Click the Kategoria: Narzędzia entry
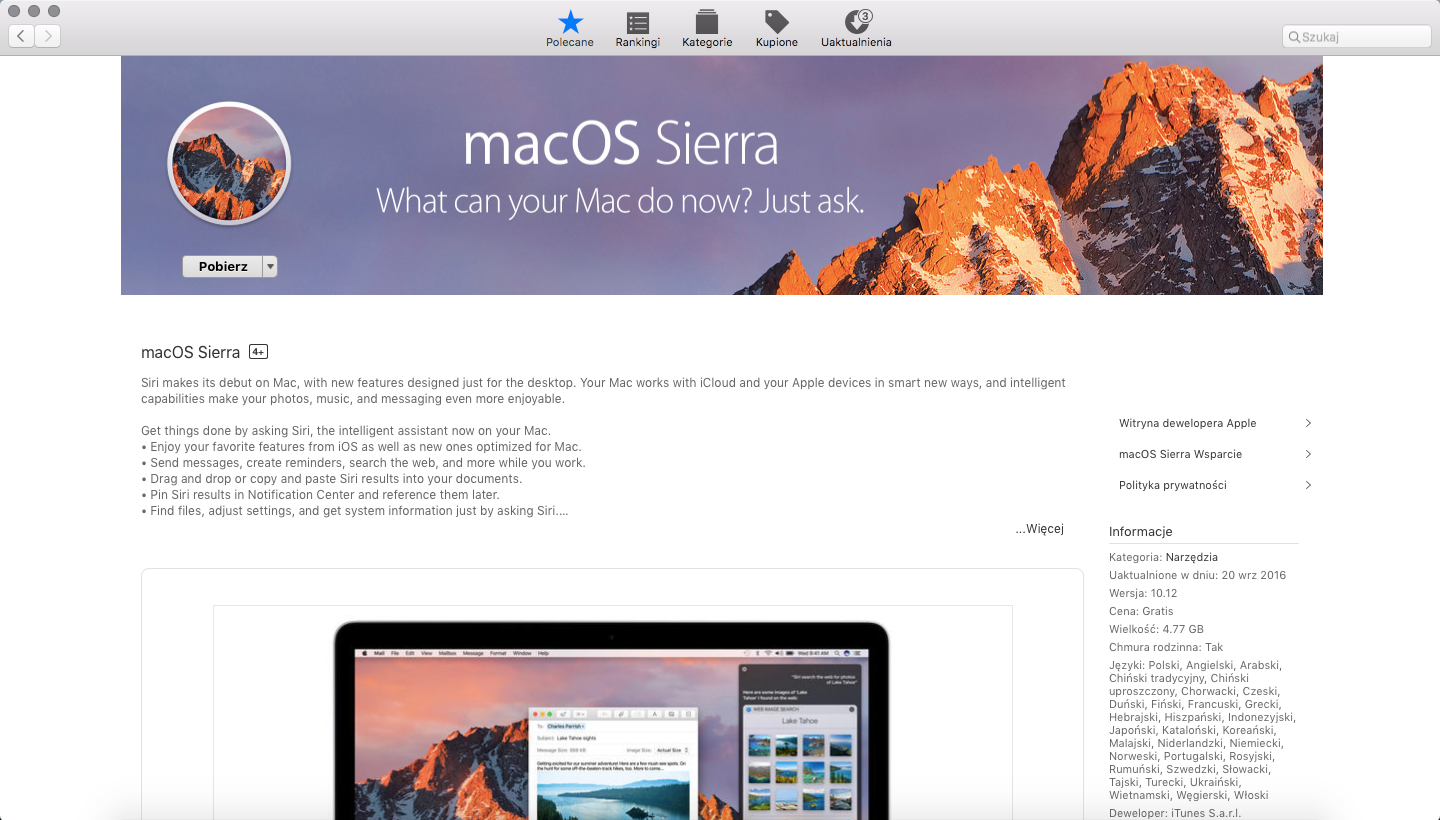Image resolution: width=1440 pixels, height=820 pixels. 1163,557
